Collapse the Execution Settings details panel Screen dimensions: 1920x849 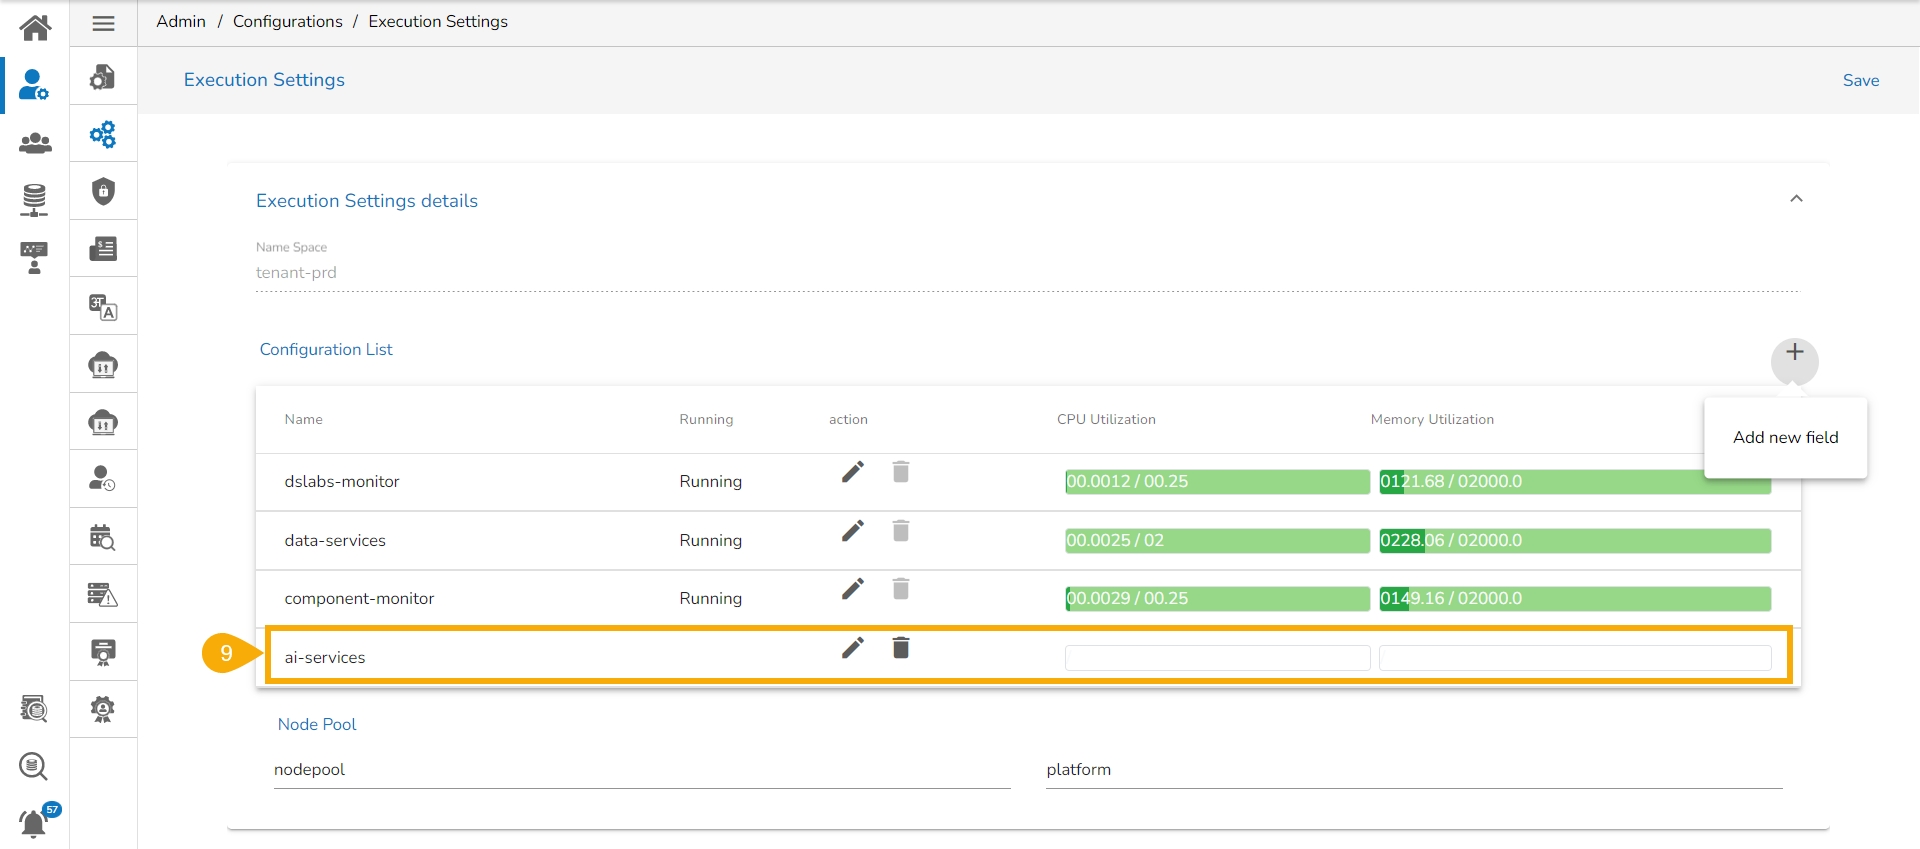1796,199
